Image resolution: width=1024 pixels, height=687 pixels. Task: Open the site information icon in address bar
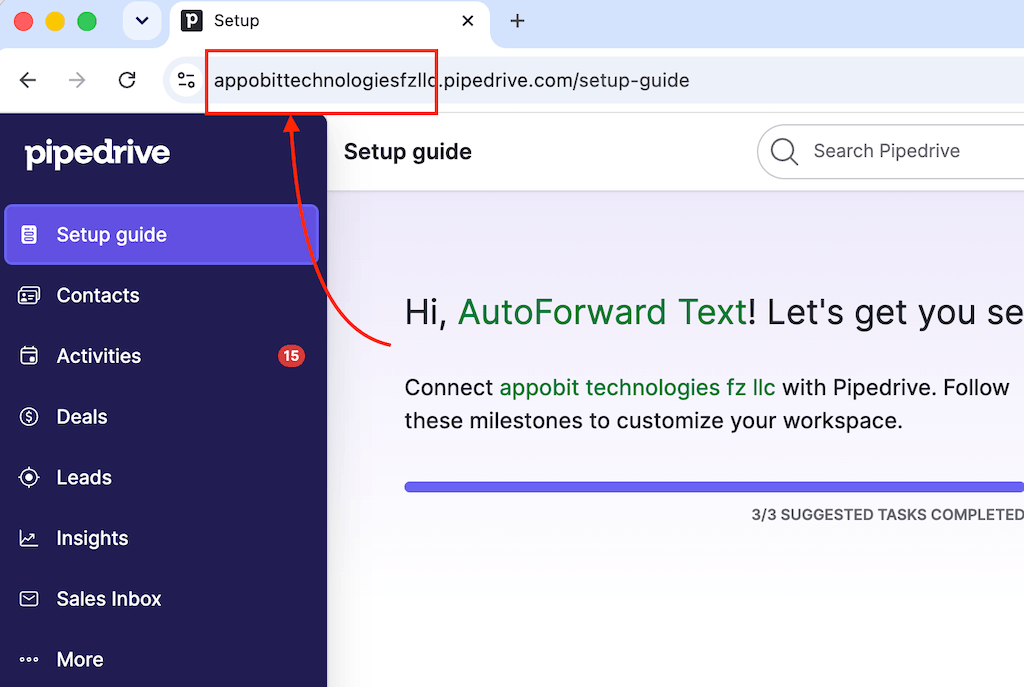pos(186,80)
